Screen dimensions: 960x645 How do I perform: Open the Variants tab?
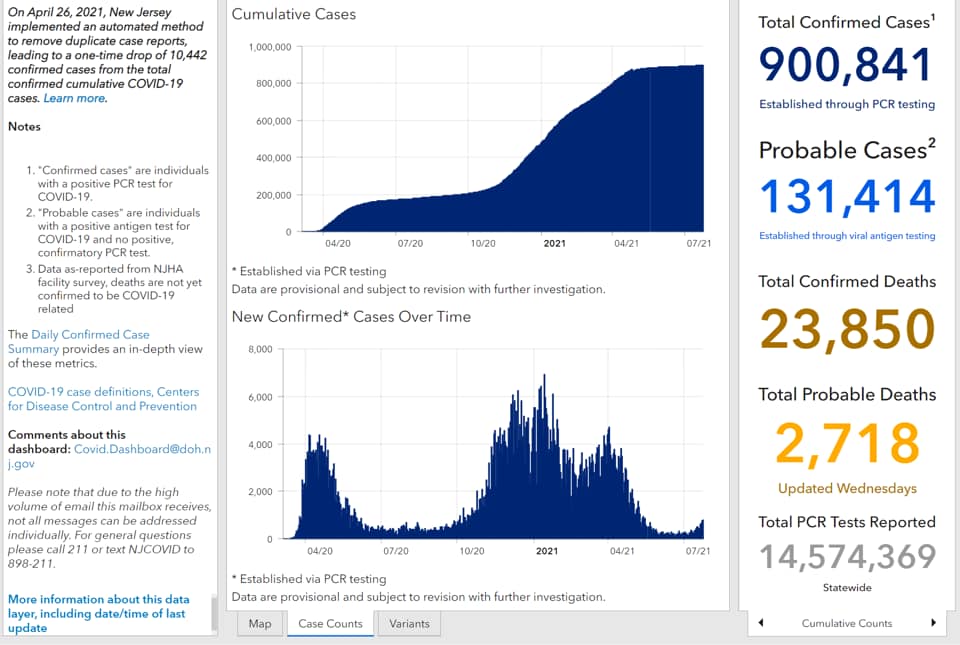pyautogui.click(x=409, y=624)
